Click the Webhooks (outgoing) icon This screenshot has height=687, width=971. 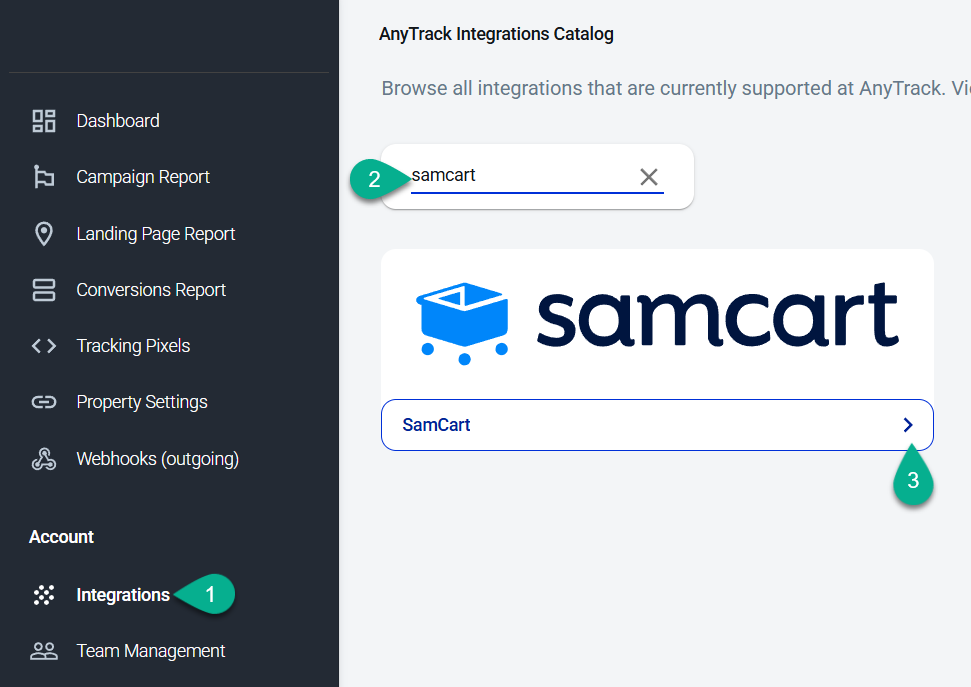(x=44, y=459)
